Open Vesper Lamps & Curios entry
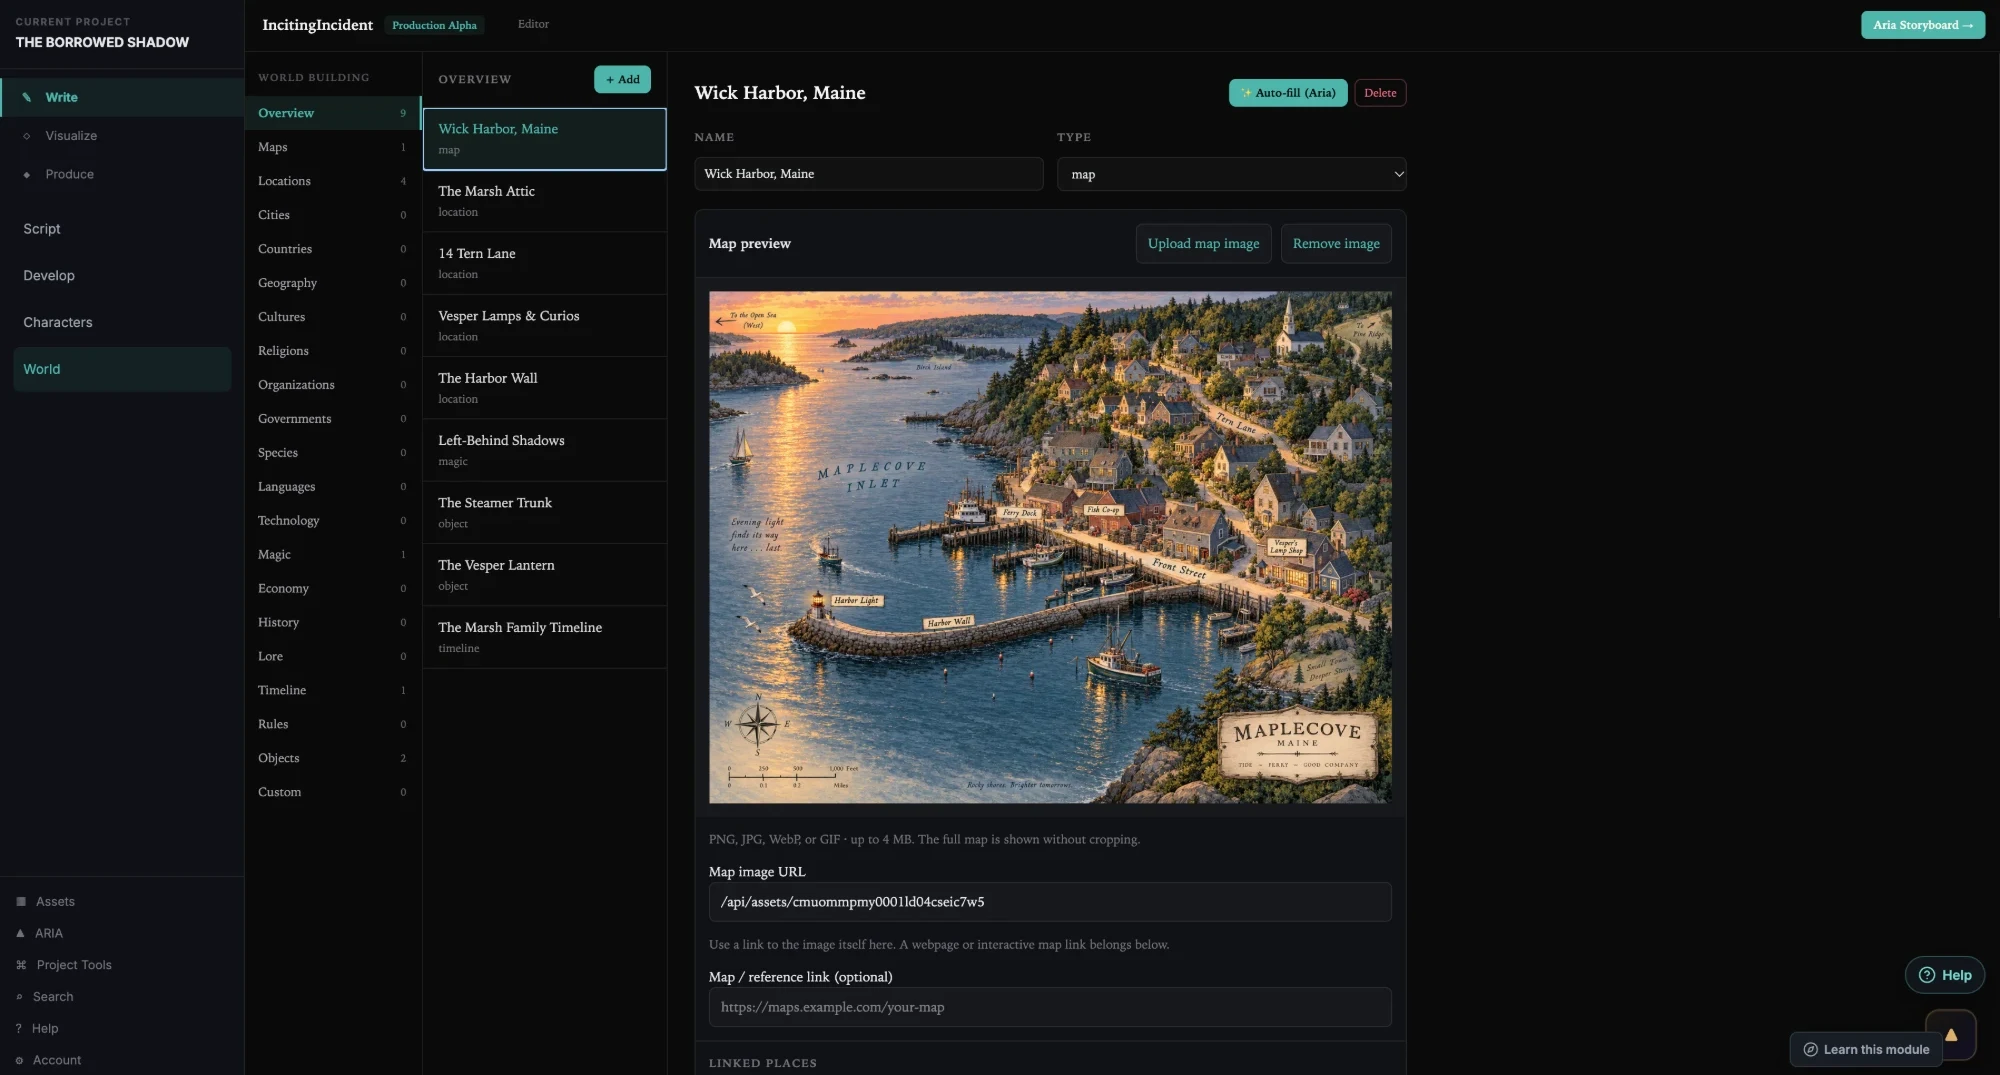The height and width of the screenshot is (1075, 2000). point(545,326)
